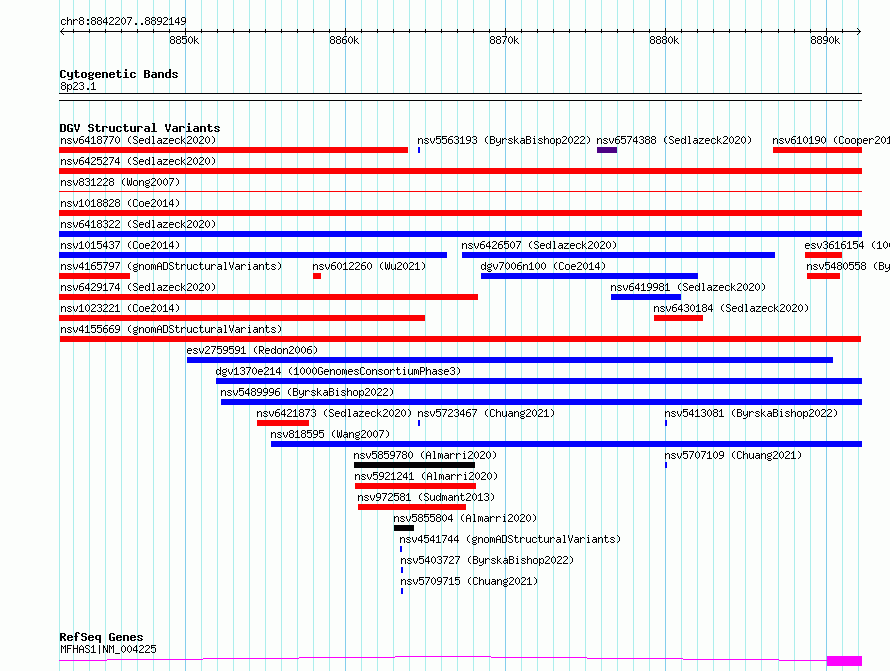Click nsv5921241 (Almarri2020) label

[426, 476]
